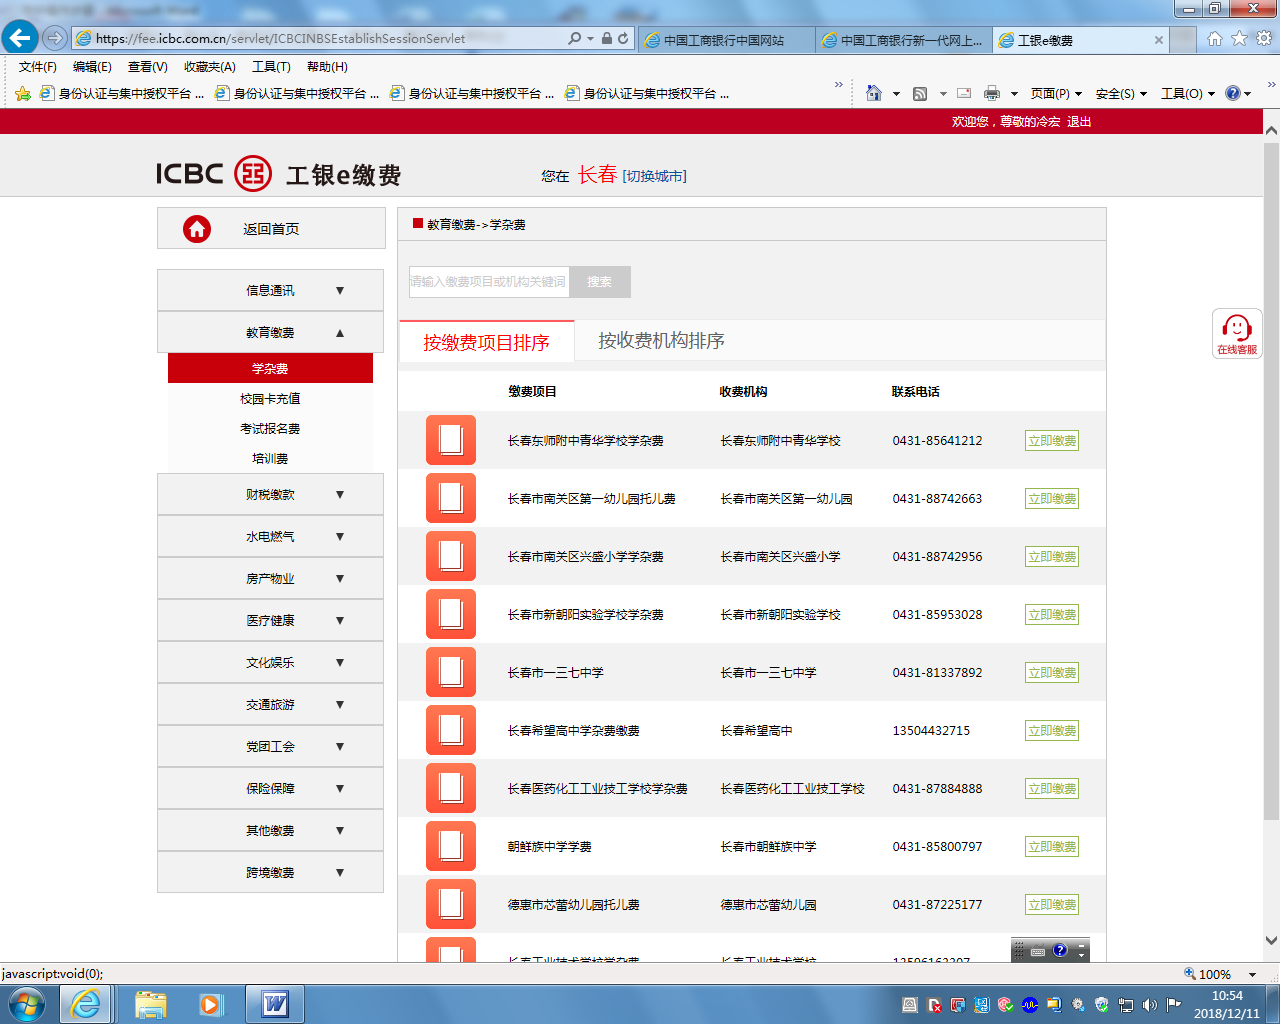1280x1024 pixels.
Task: Click 立即缴费 for 德惠市芯蕾幼儿园托儿费
Action: (x=1052, y=905)
